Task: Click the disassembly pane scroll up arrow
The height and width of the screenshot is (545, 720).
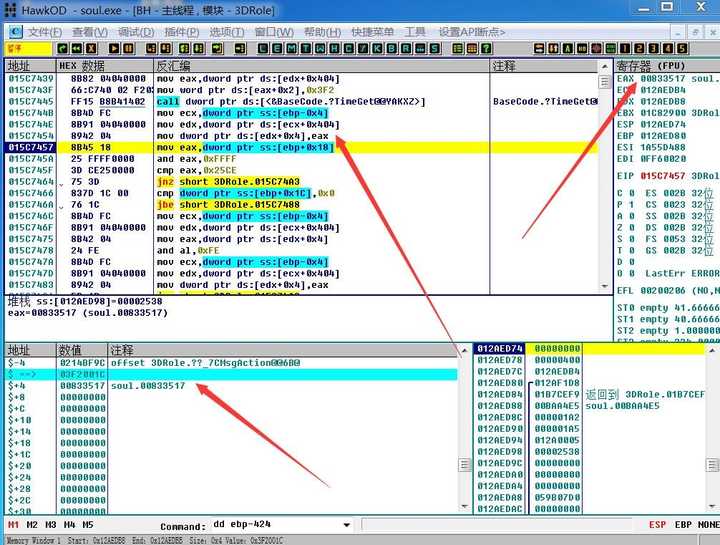Action: click(x=604, y=67)
